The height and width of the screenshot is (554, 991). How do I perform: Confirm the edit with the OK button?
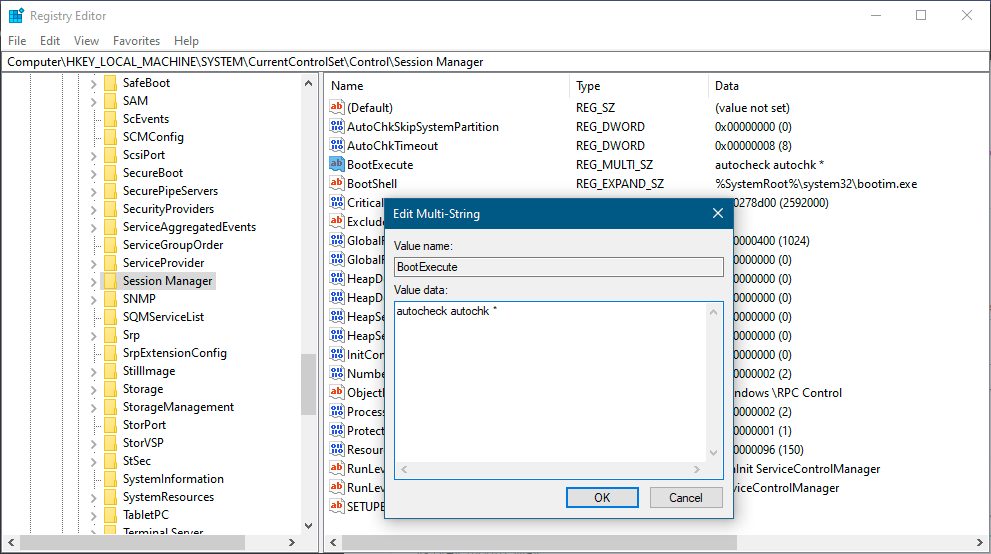(602, 497)
